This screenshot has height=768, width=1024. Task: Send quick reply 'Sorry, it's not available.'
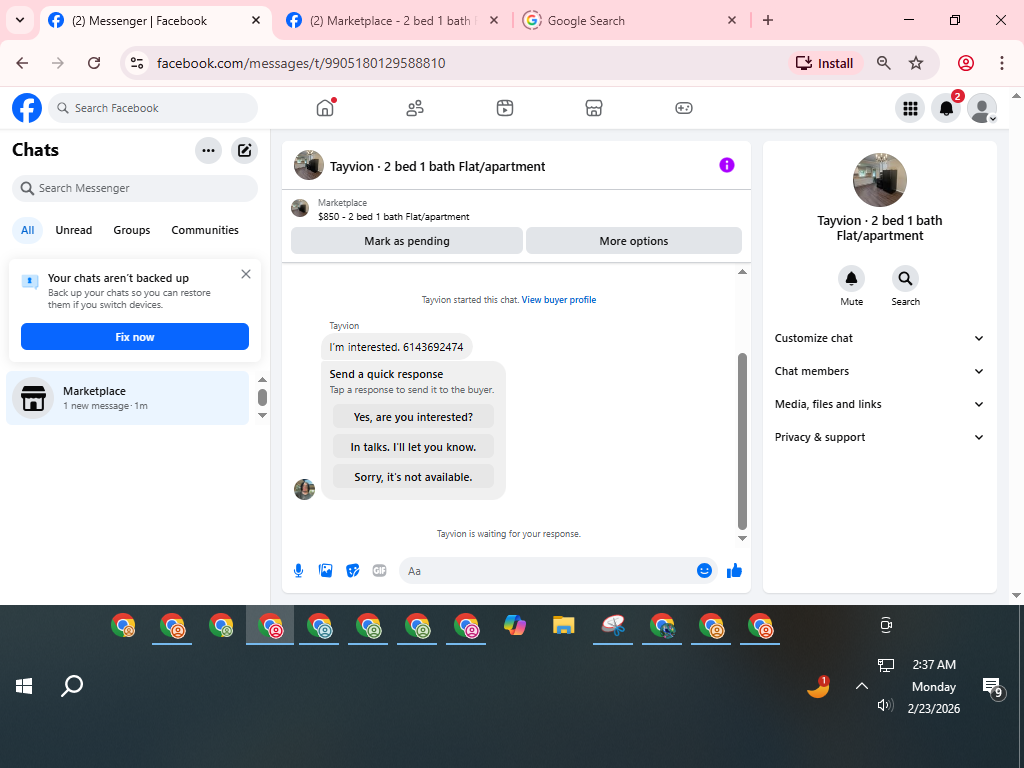click(413, 477)
